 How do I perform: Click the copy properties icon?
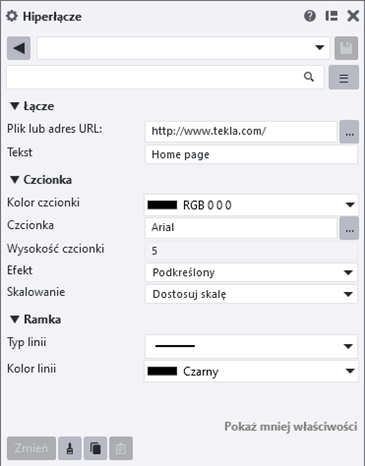tap(95, 448)
